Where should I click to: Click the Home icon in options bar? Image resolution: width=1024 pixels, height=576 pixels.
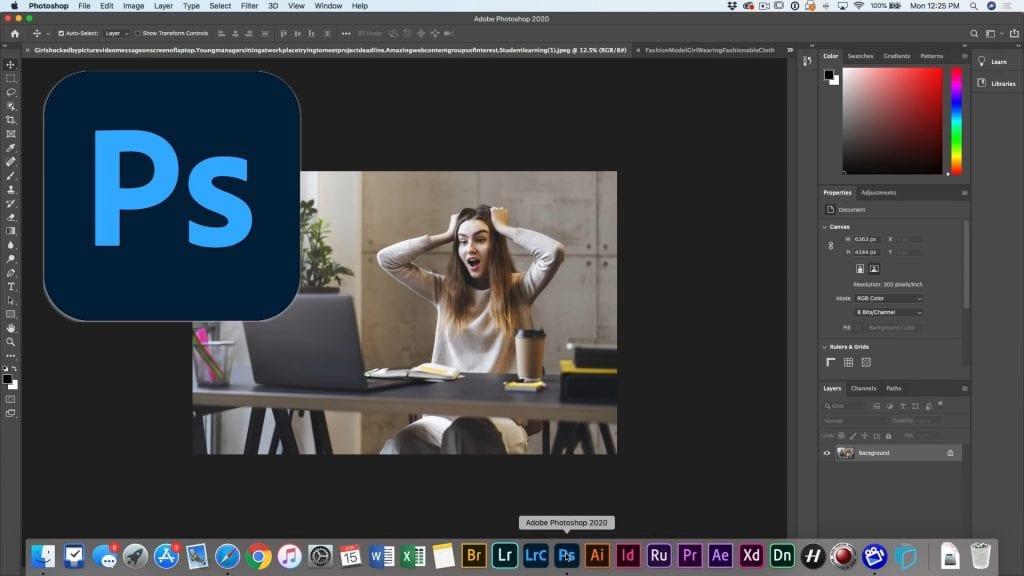pyautogui.click(x=15, y=33)
